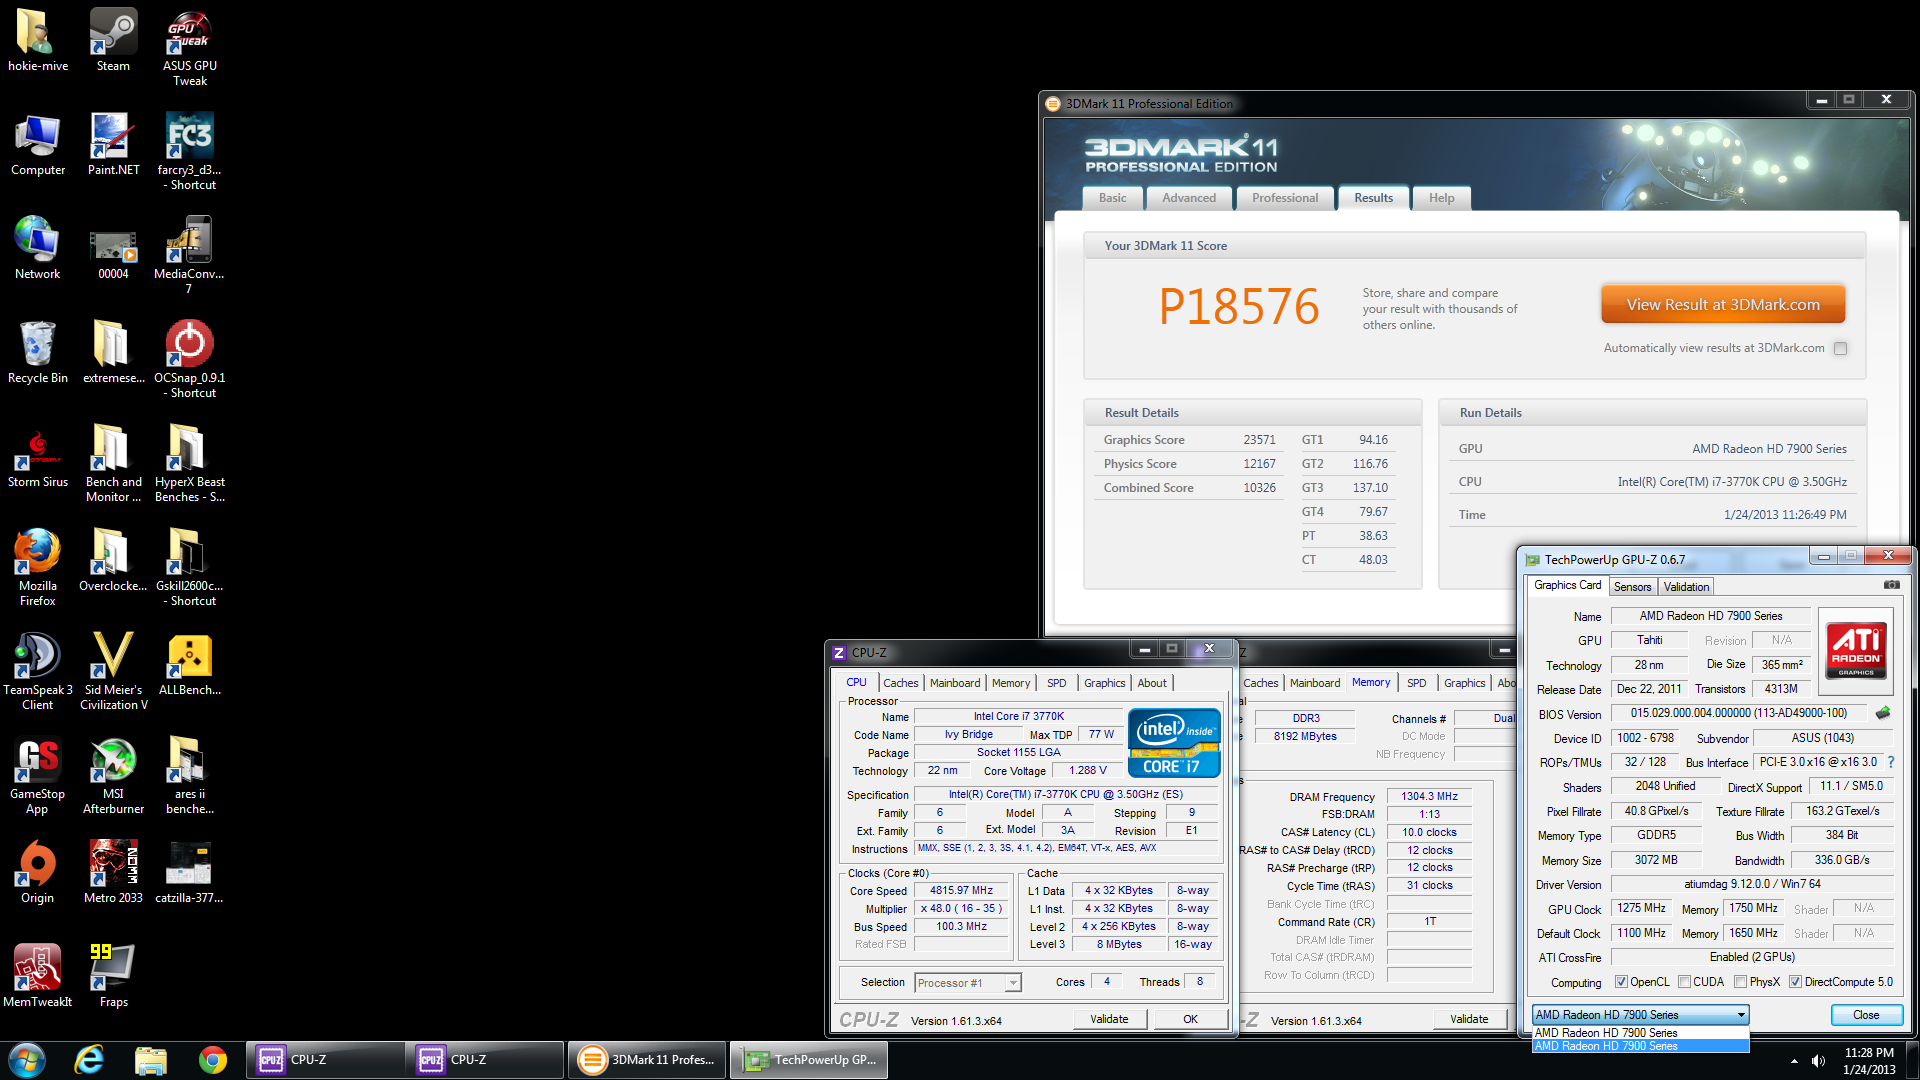The height and width of the screenshot is (1080, 1920).
Task: Open the hokie-mive folder icon
Action: pos(38,40)
